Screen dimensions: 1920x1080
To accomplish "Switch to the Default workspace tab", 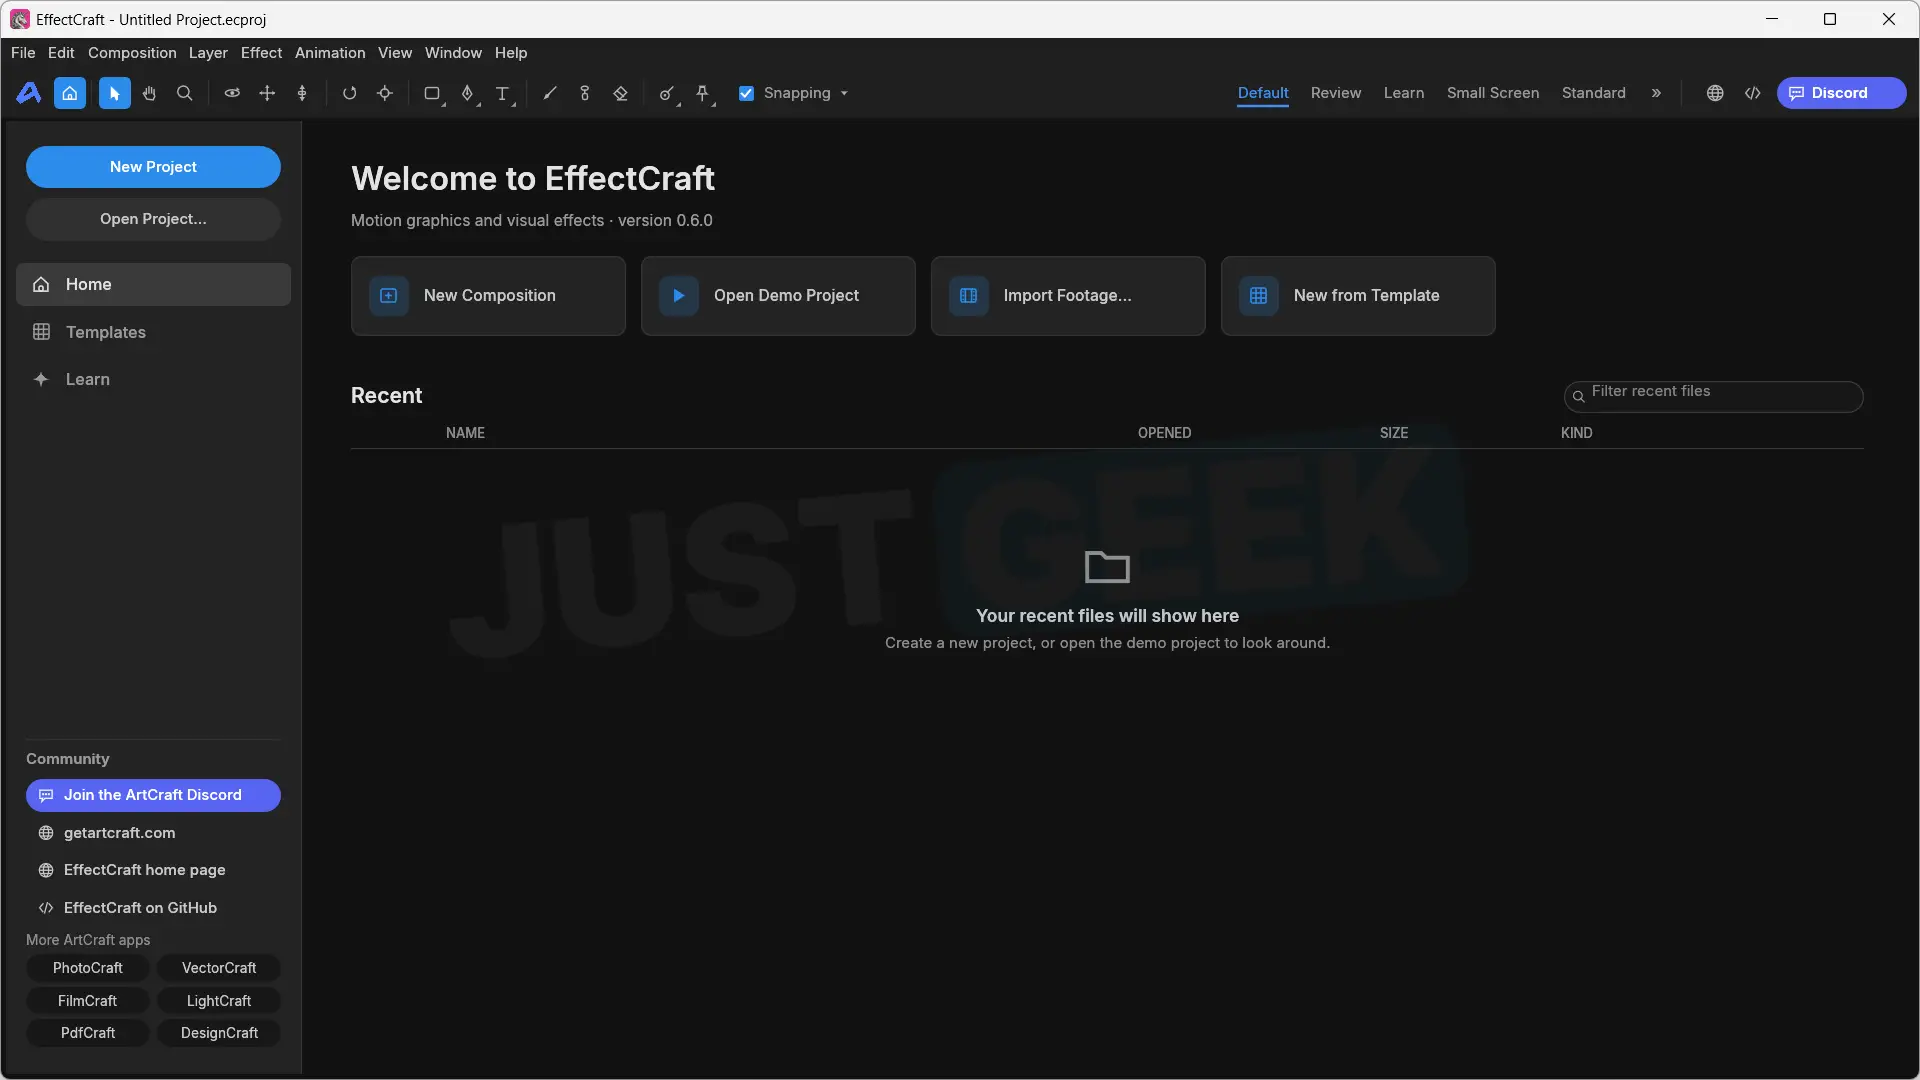I will coord(1263,93).
